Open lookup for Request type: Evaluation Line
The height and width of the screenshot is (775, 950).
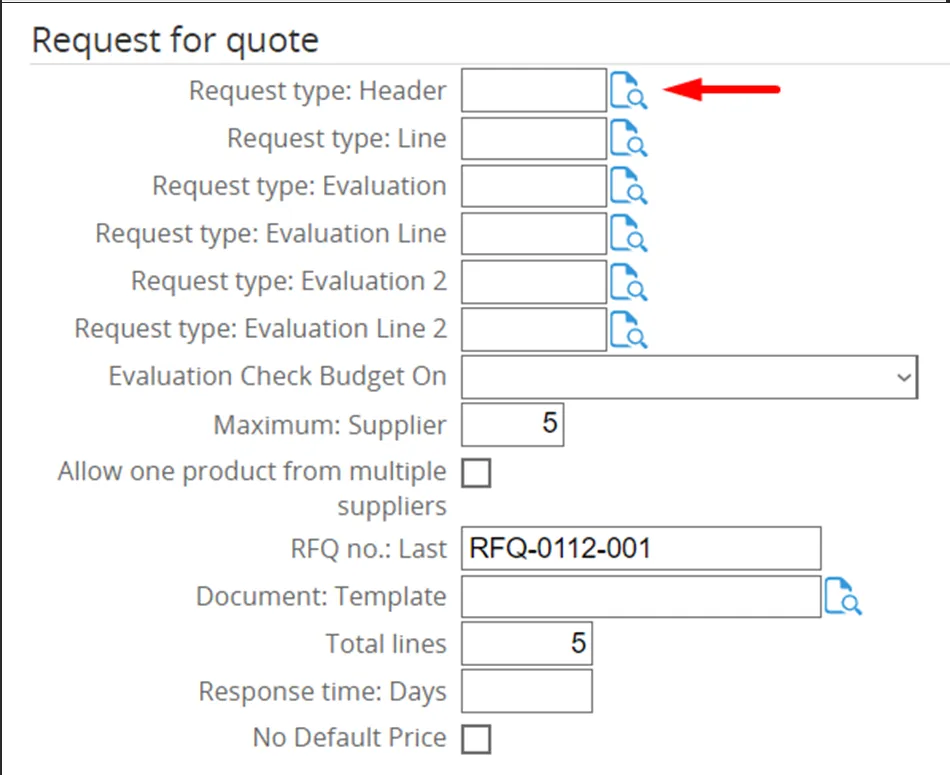coord(629,234)
